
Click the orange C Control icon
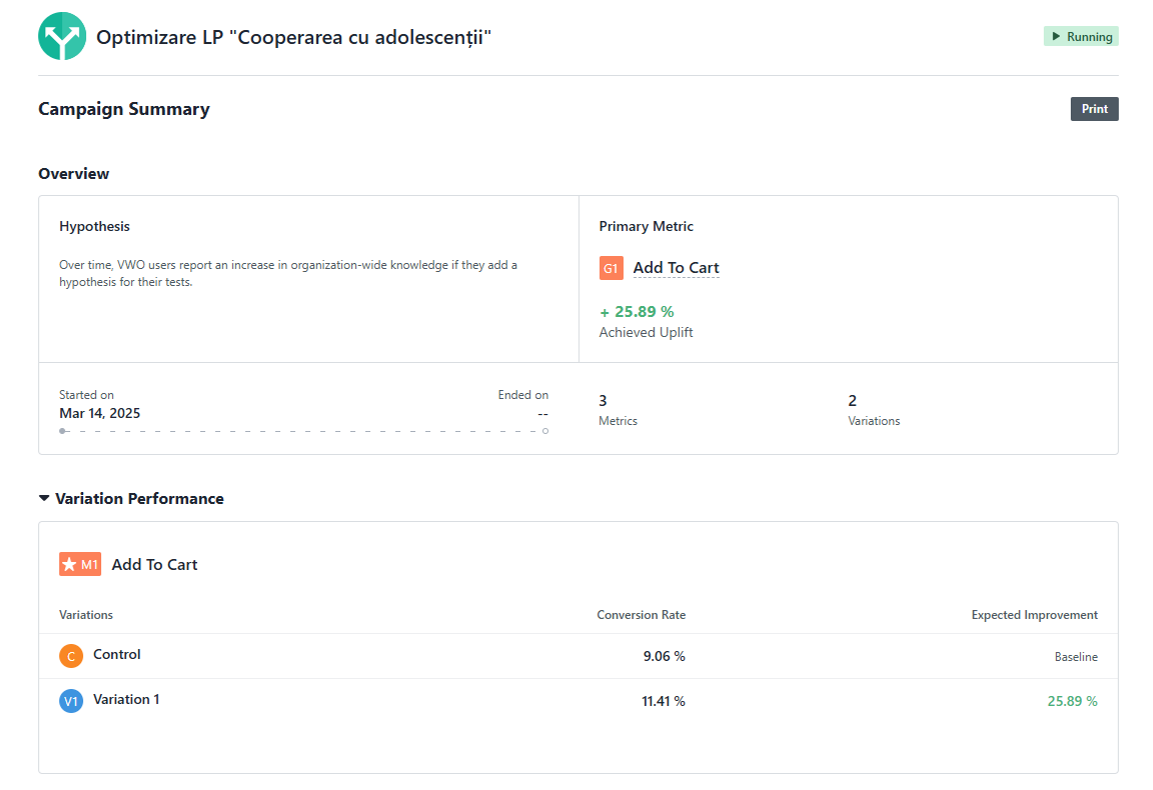(x=70, y=656)
